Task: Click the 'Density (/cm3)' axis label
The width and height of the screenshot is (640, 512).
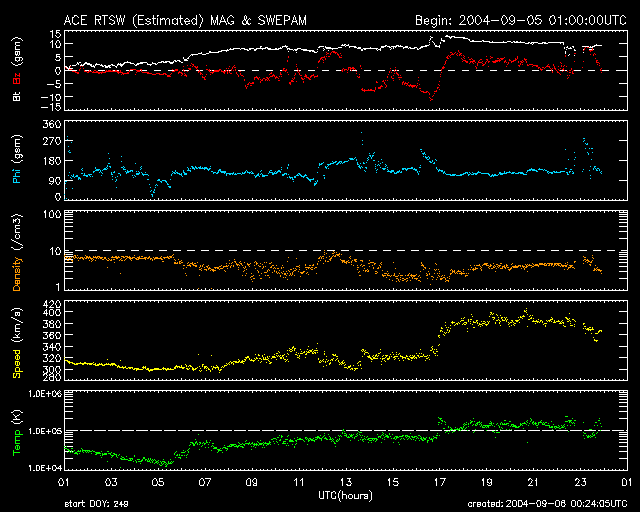Action: [17, 252]
